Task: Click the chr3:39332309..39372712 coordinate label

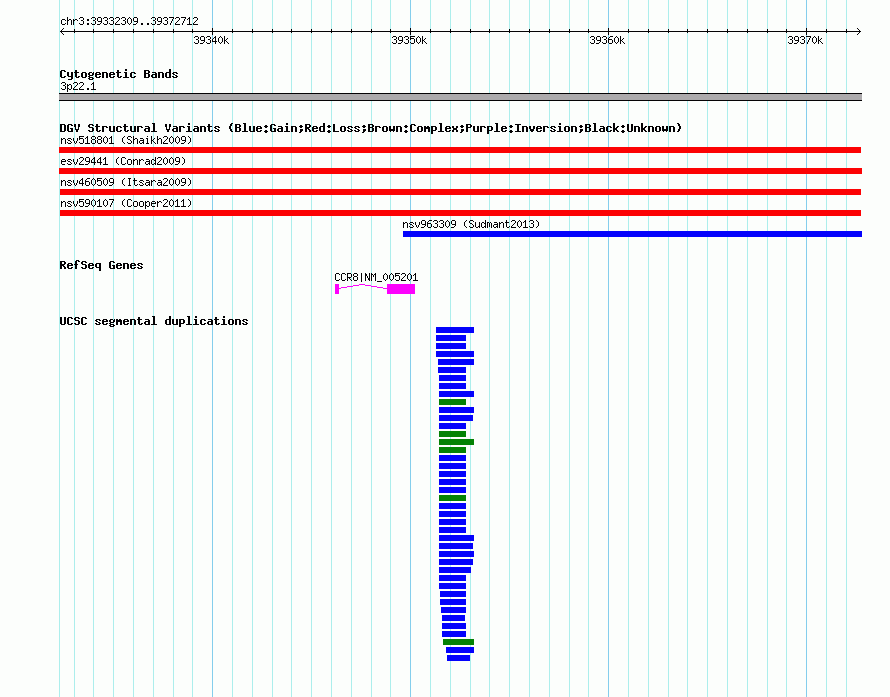Action: [x=129, y=21]
